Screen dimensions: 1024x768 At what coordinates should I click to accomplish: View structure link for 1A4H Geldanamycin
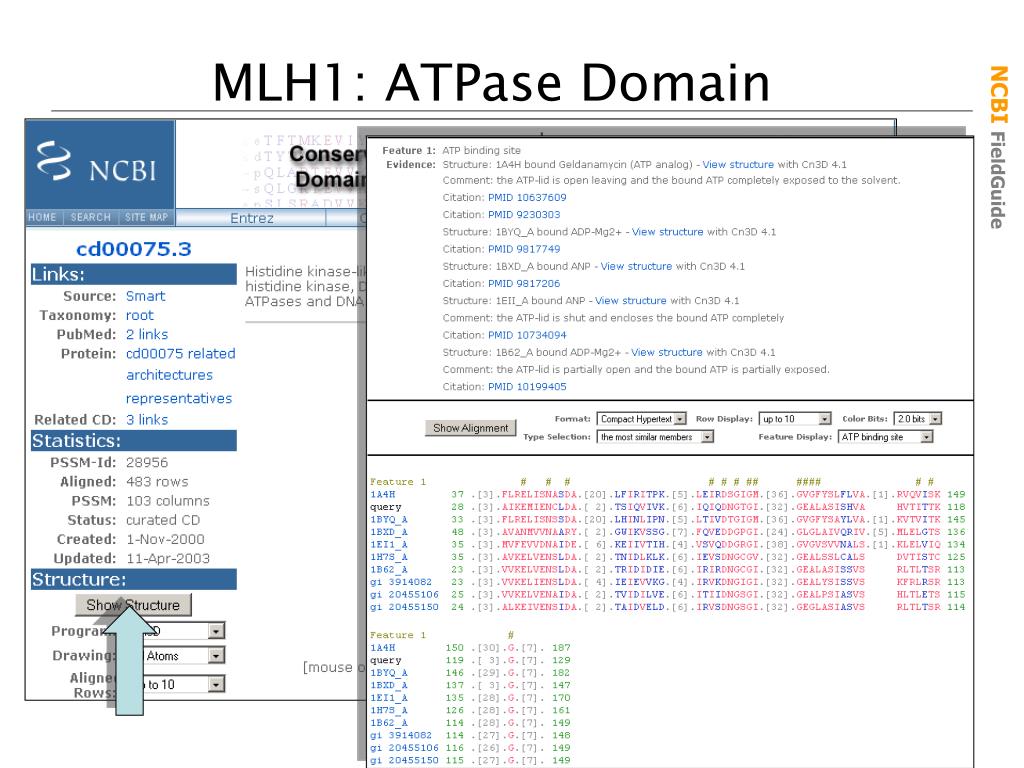click(x=738, y=165)
